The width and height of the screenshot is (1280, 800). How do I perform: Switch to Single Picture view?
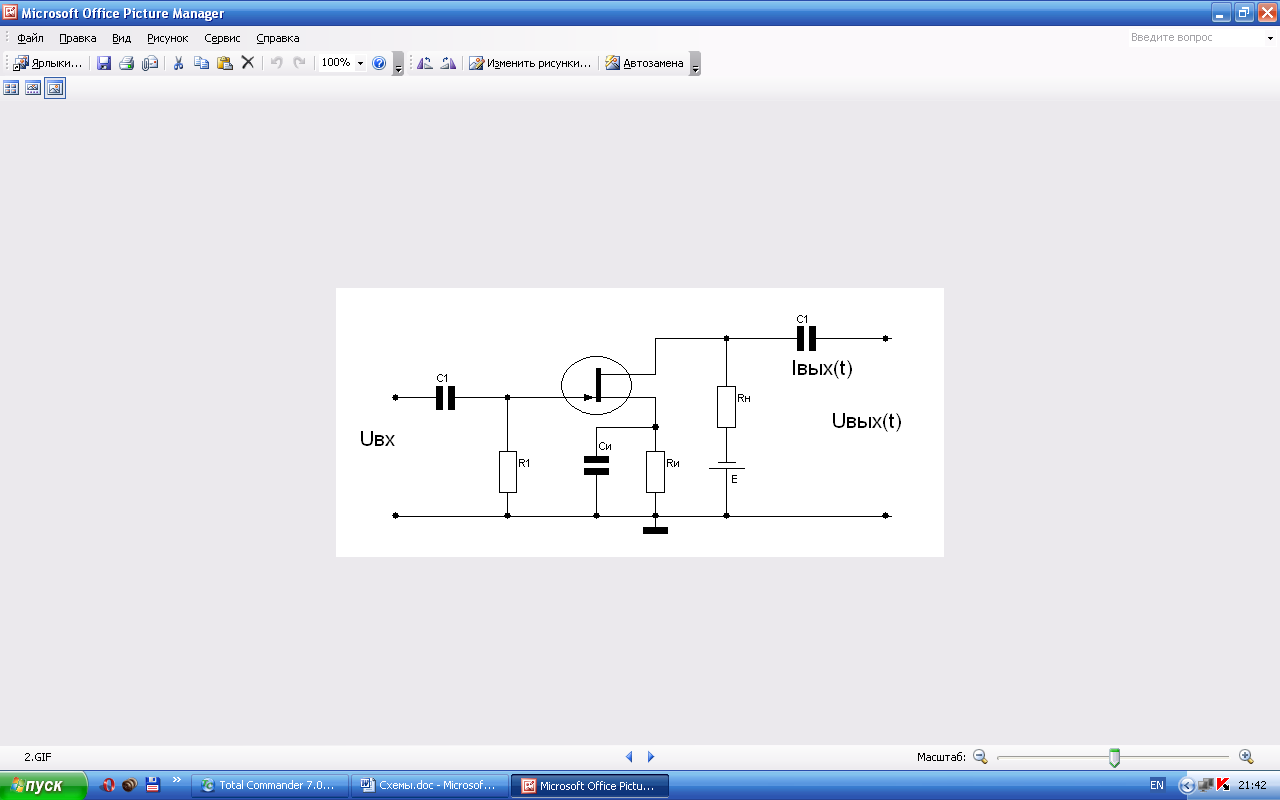pos(55,88)
